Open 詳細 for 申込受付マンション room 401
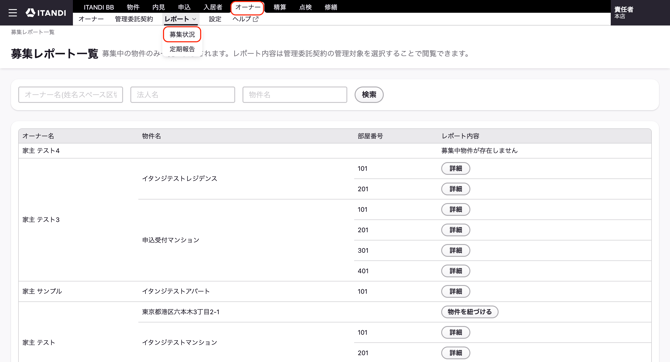The width and height of the screenshot is (670, 362). [x=455, y=271]
